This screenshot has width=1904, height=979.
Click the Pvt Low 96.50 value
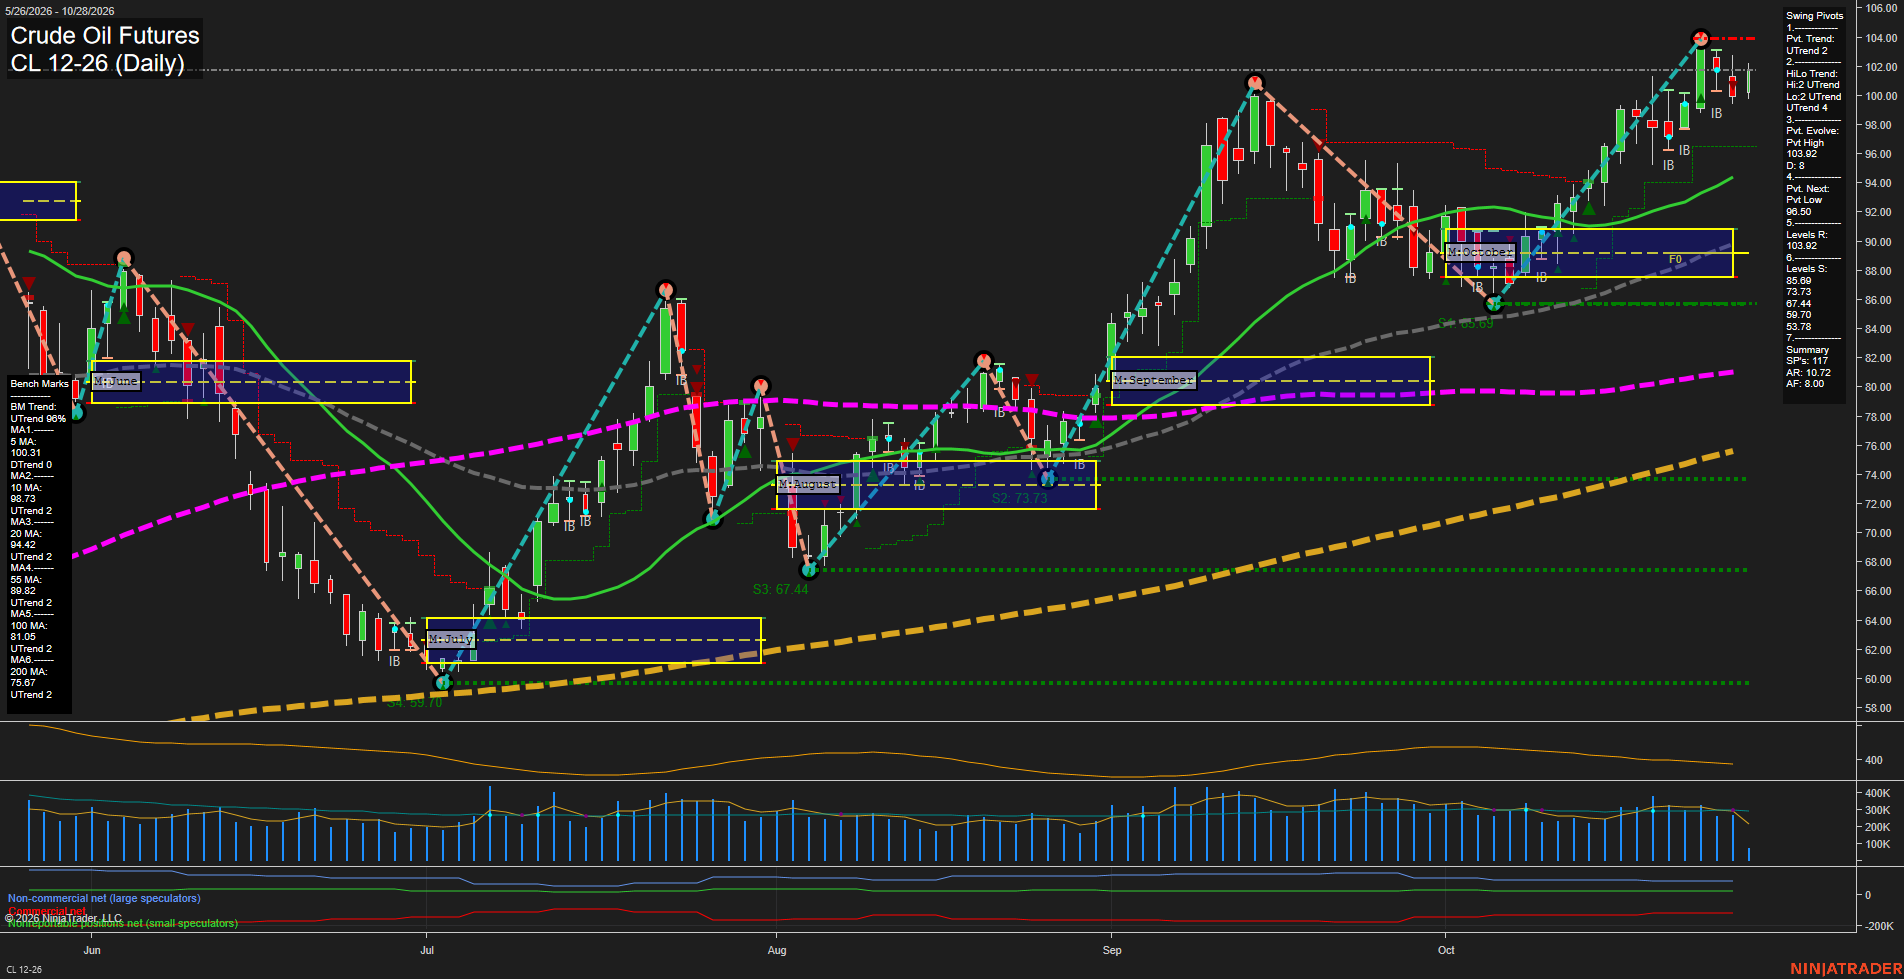coord(1804,206)
